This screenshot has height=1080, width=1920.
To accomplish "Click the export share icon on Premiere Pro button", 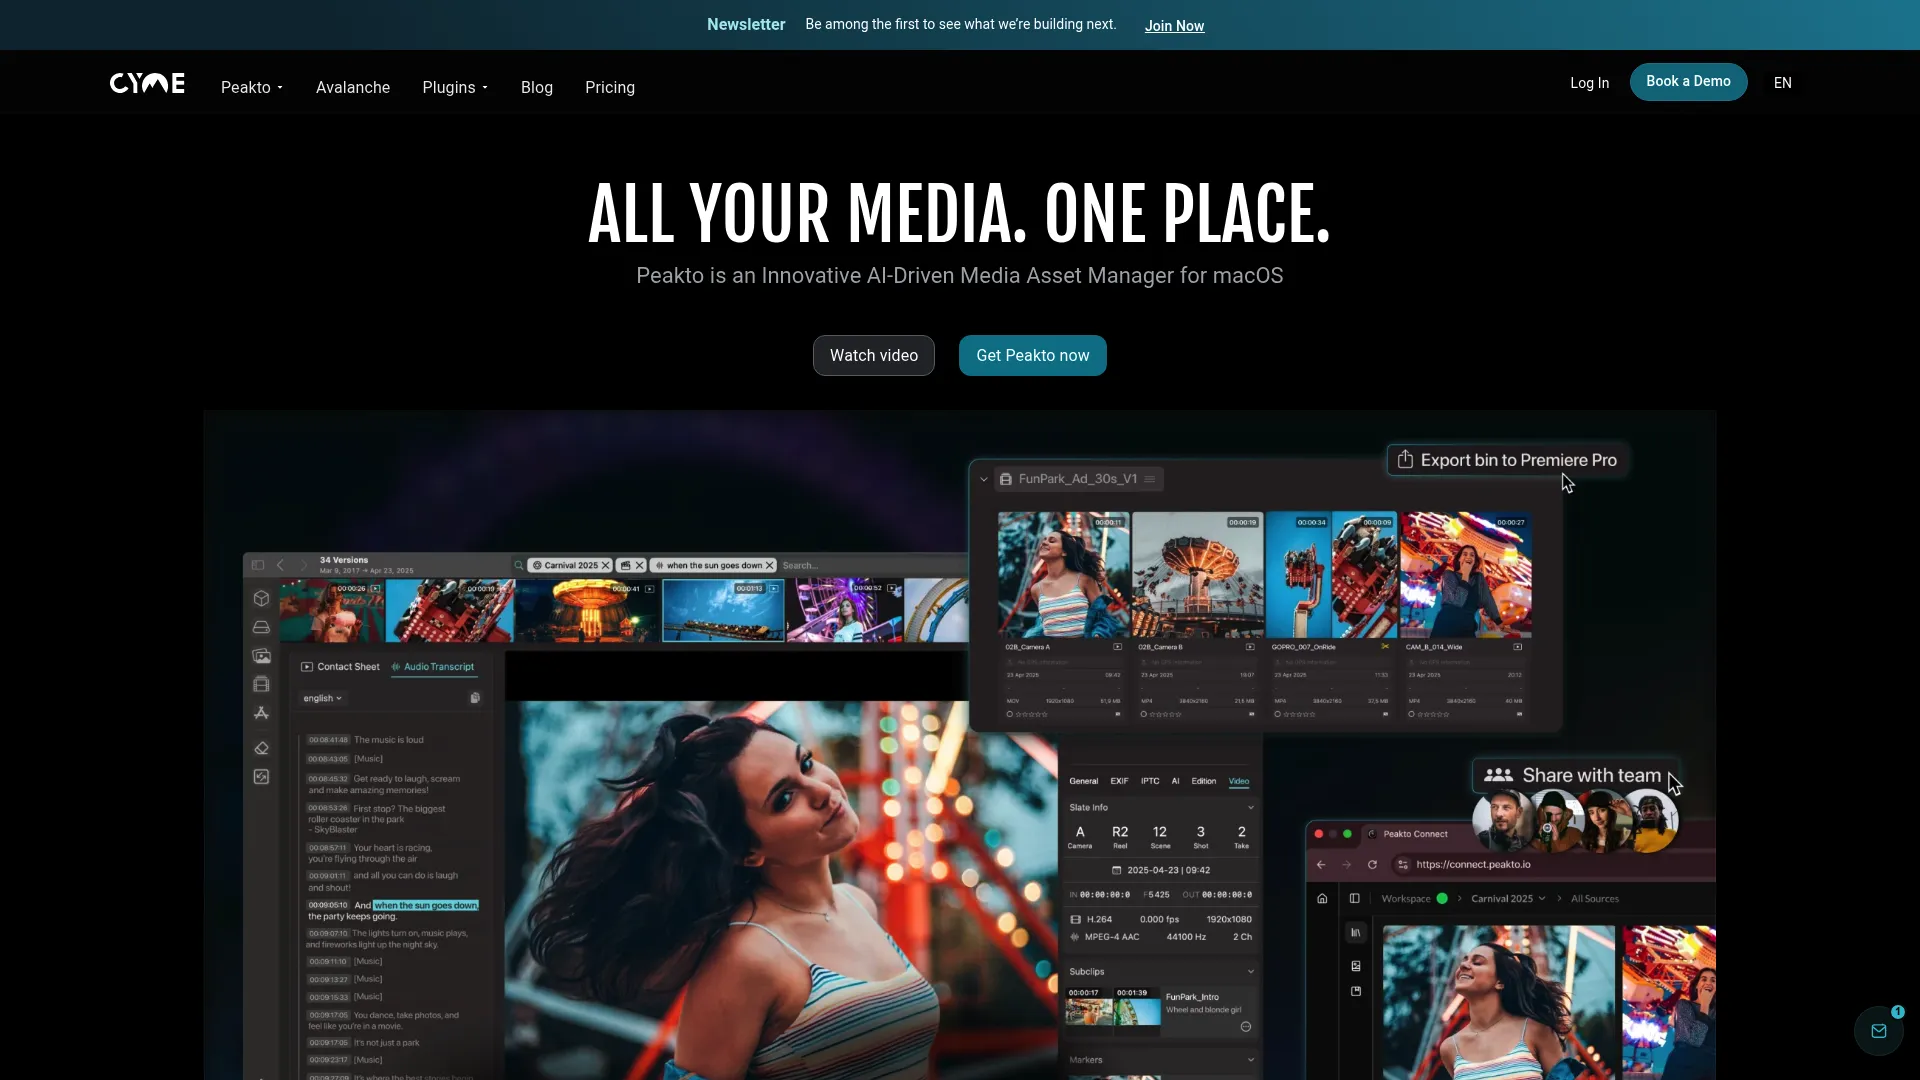I will pyautogui.click(x=1405, y=459).
